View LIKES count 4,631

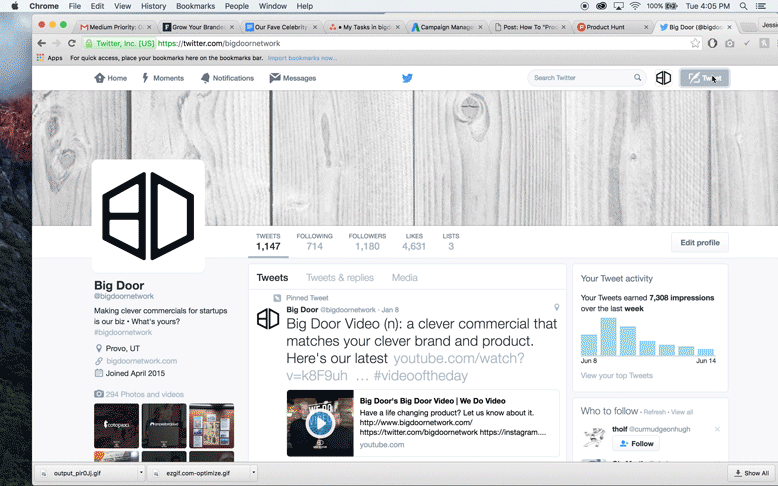tap(414, 242)
